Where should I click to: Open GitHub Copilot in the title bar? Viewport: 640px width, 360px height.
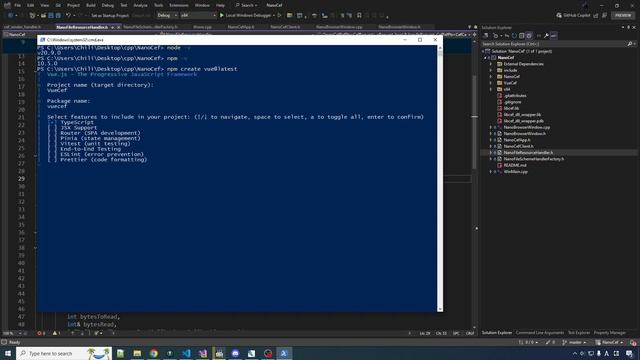click(573, 16)
